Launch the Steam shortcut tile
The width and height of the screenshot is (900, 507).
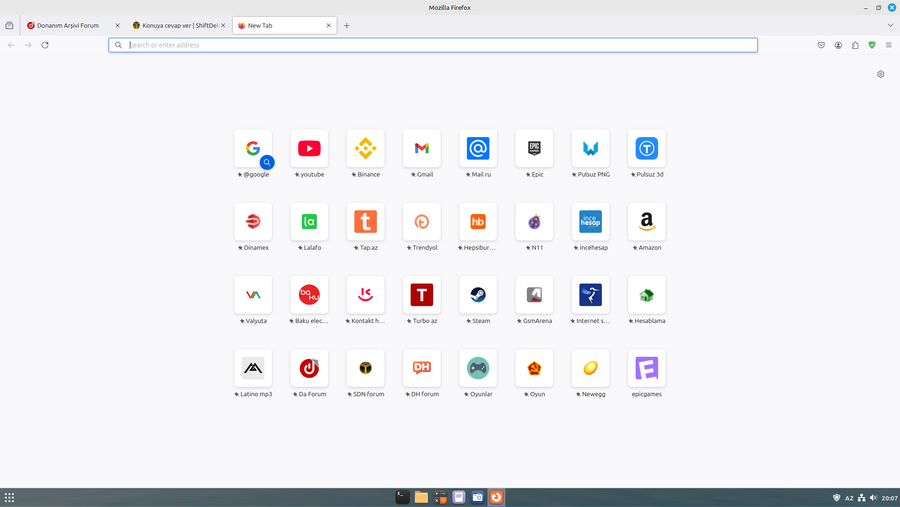click(x=478, y=295)
